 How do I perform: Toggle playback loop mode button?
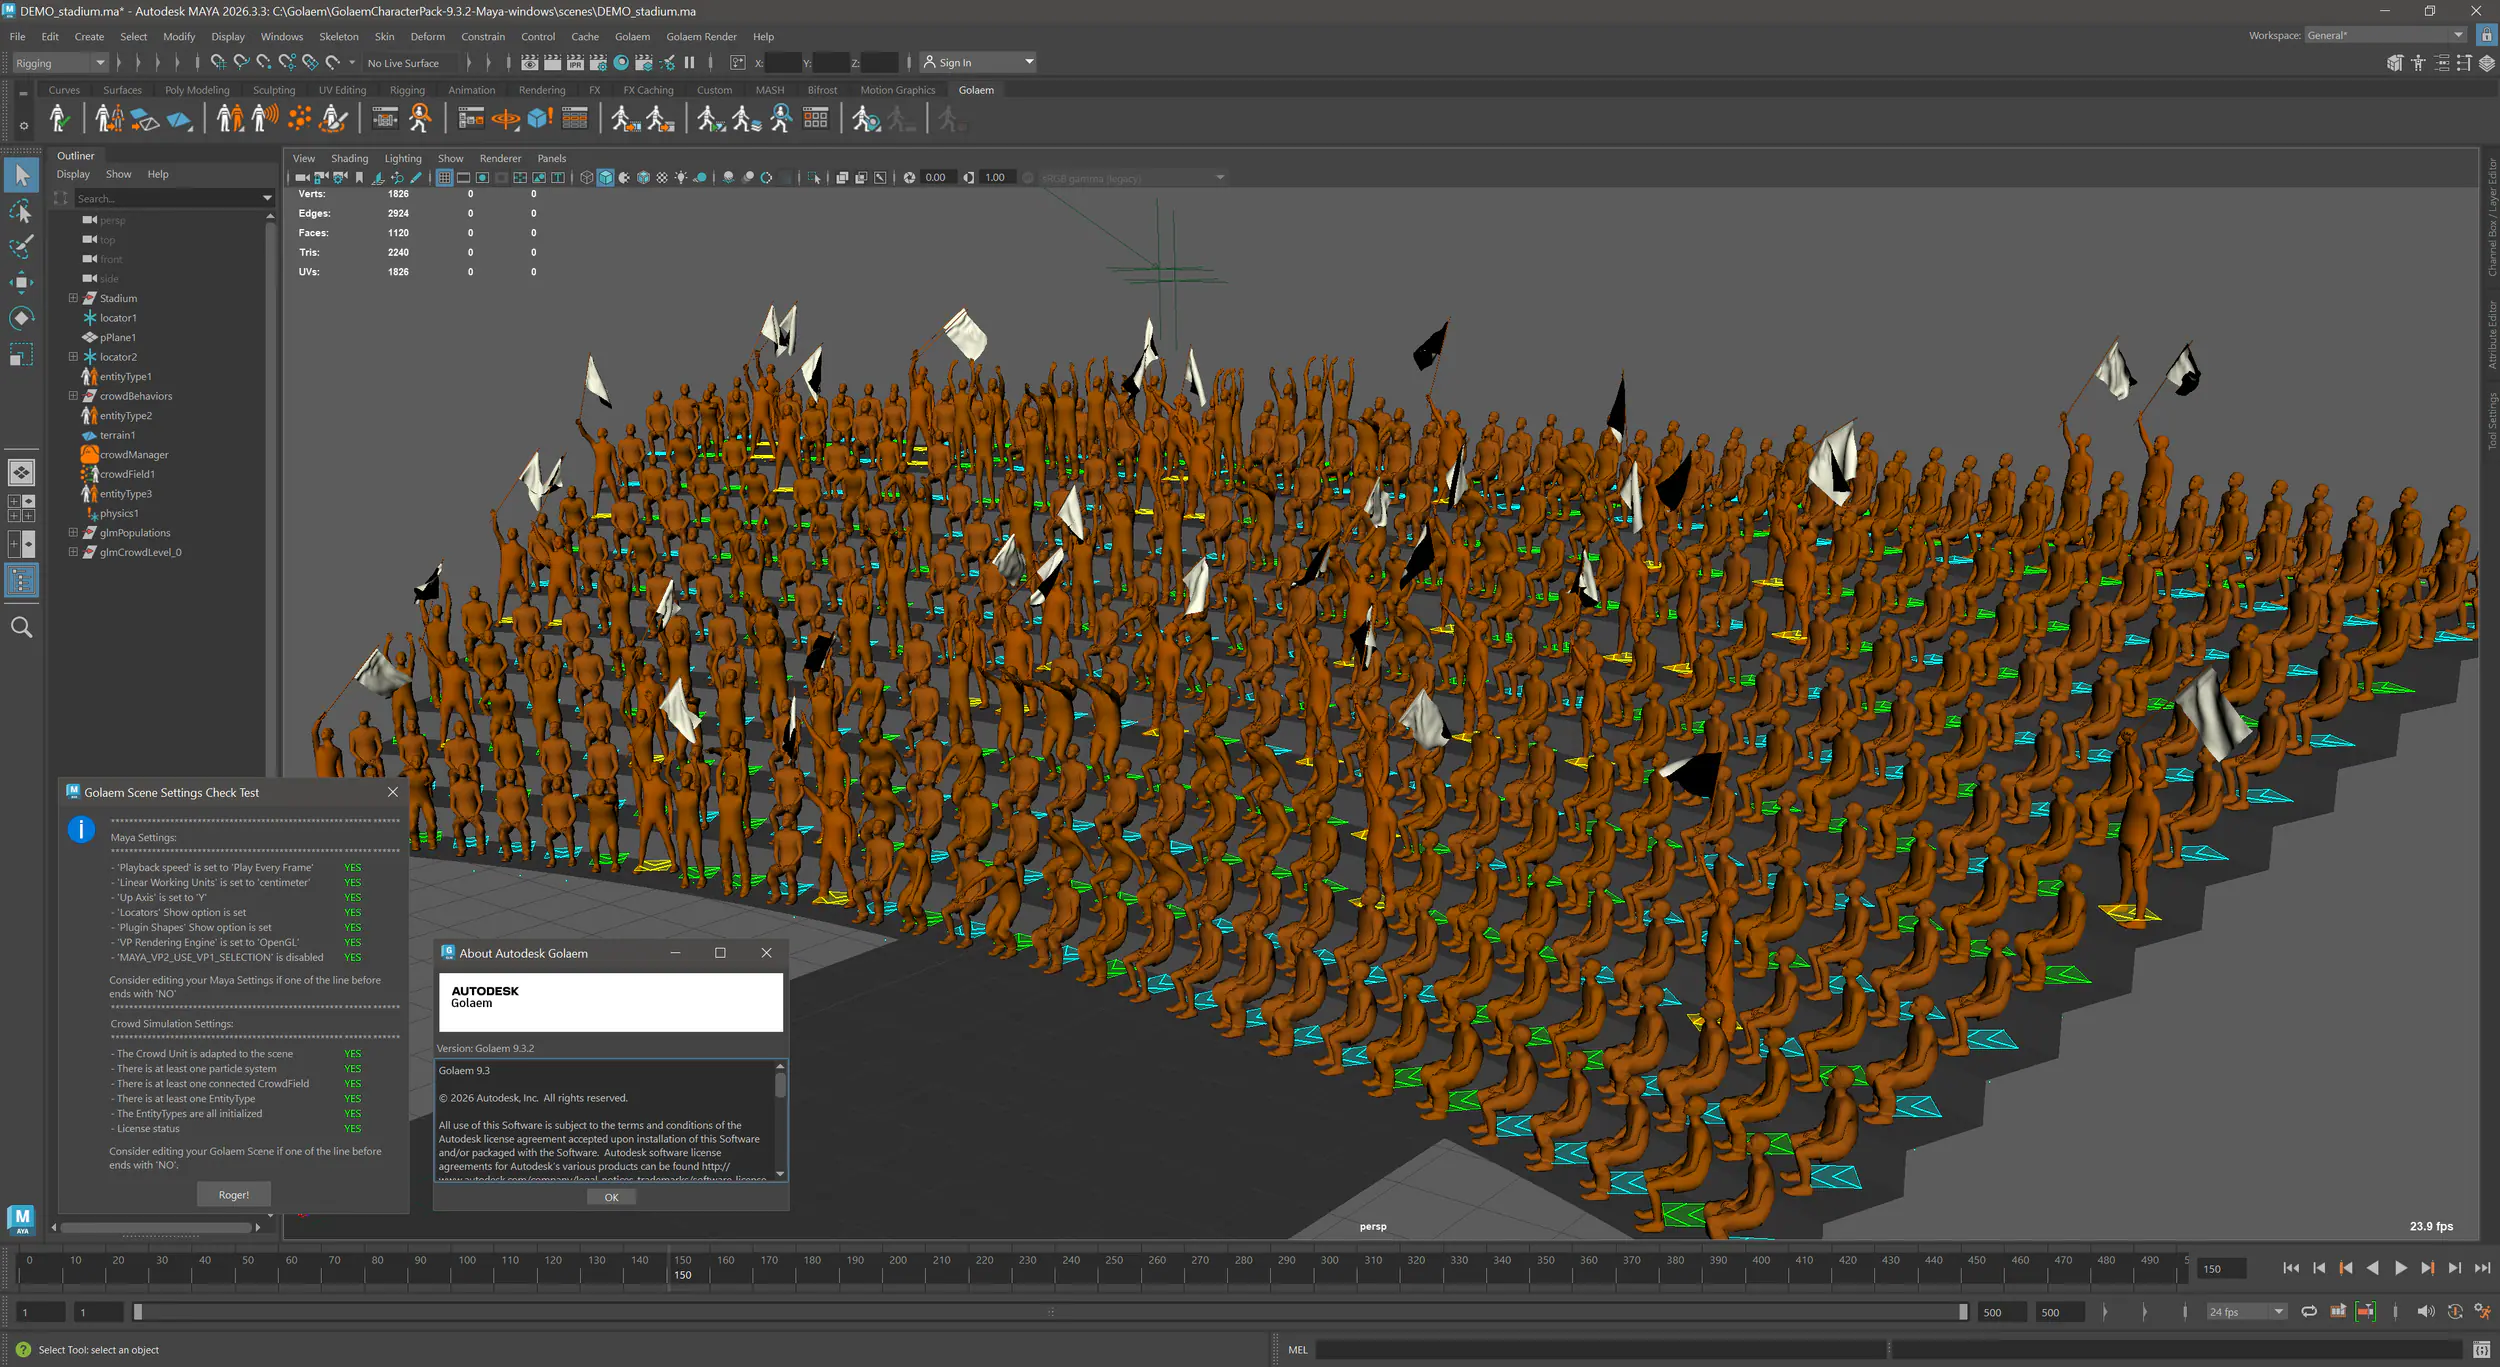2309,1312
